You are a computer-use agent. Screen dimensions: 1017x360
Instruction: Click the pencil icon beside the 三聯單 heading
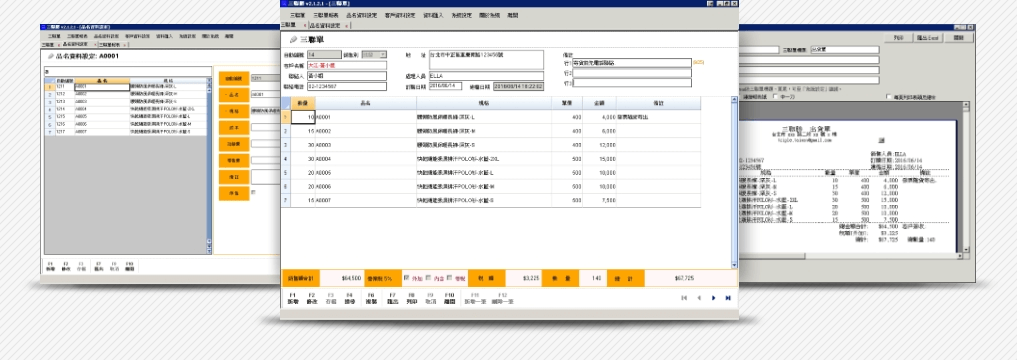pyautogui.click(x=293, y=40)
